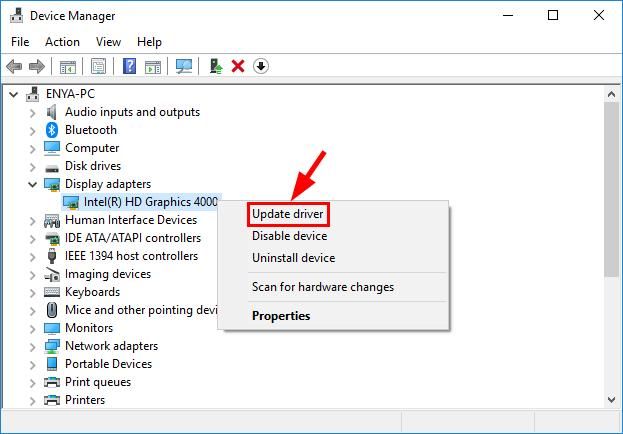Click the Scan for hardware changes monitor icon
The width and height of the screenshot is (623, 434).
183,66
